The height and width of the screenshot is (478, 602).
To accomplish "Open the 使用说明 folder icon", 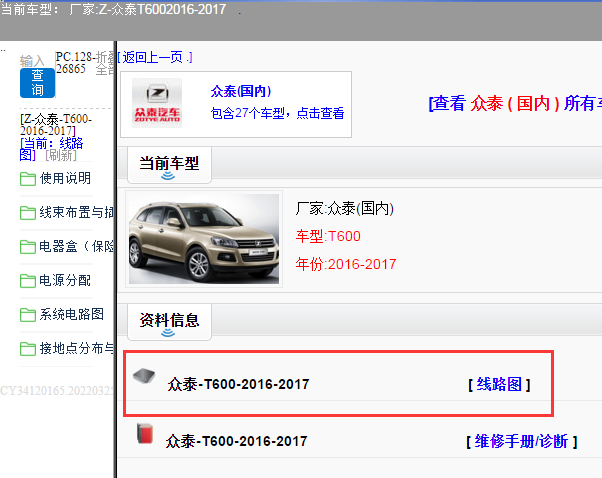I will 28,179.
